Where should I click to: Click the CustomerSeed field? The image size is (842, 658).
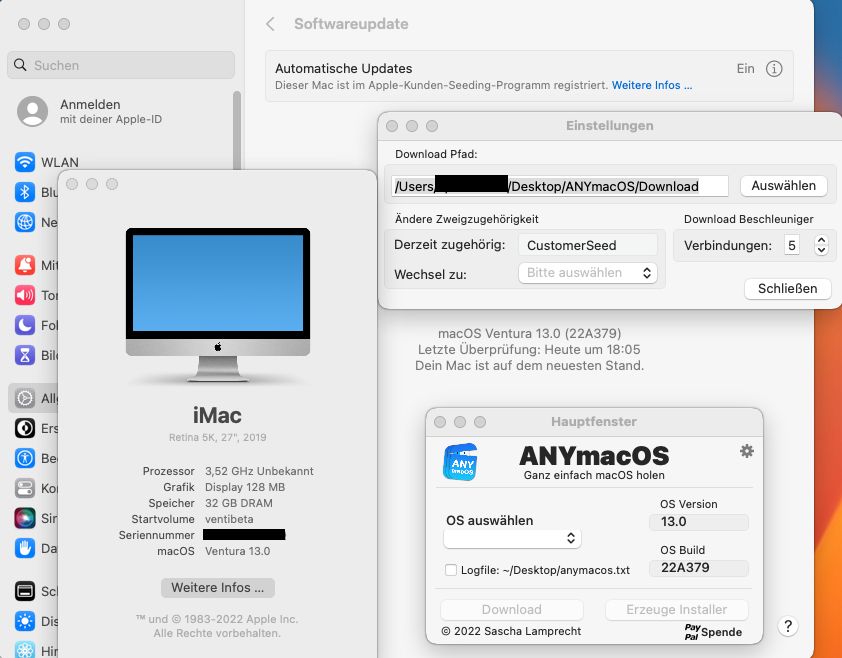(x=588, y=245)
